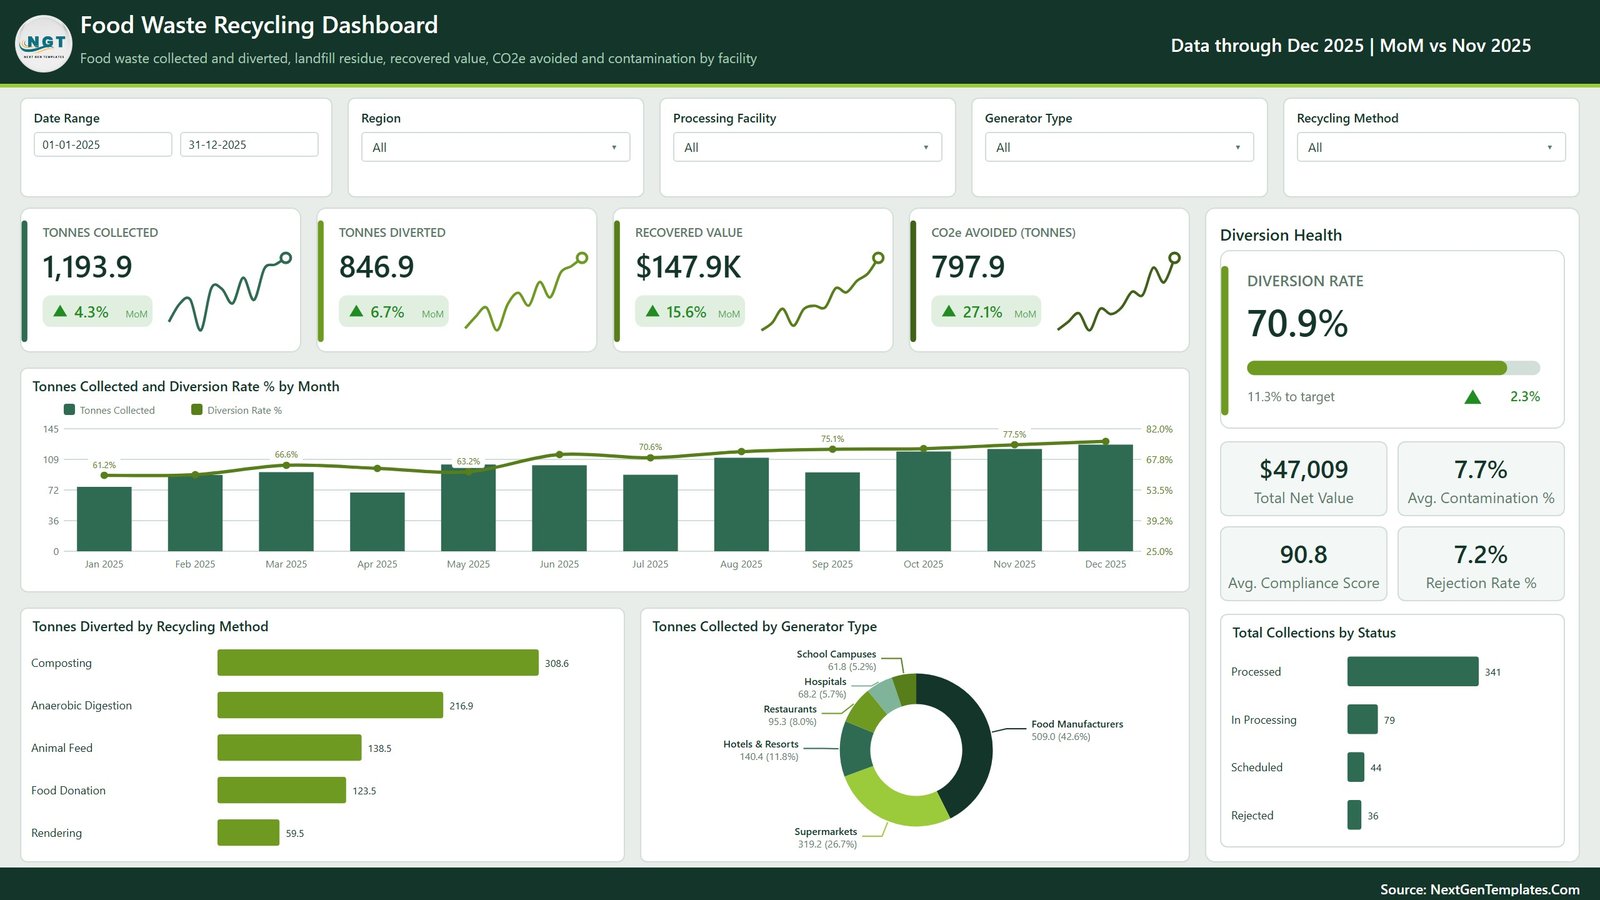Click the start date field 01-01-2025
Image resolution: width=1600 pixels, height=900 pixels.
(103, 144)
